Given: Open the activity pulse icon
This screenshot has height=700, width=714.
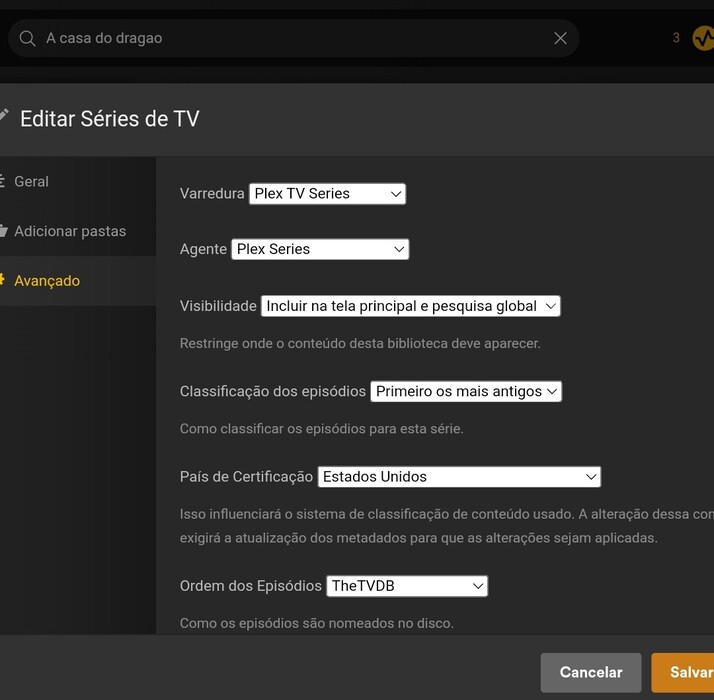Looking at the screenshot, I should [703, 38].
